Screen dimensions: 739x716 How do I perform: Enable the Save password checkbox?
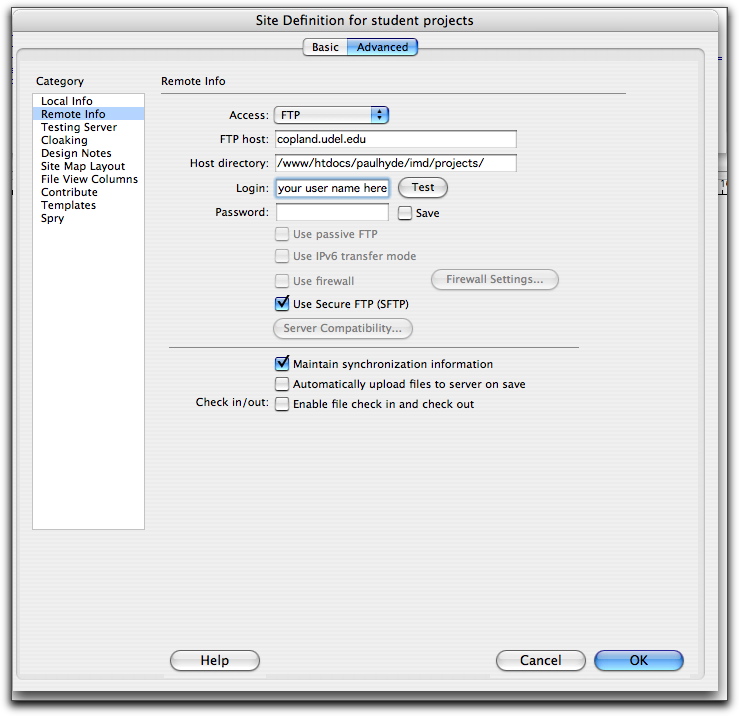point(405,213)
